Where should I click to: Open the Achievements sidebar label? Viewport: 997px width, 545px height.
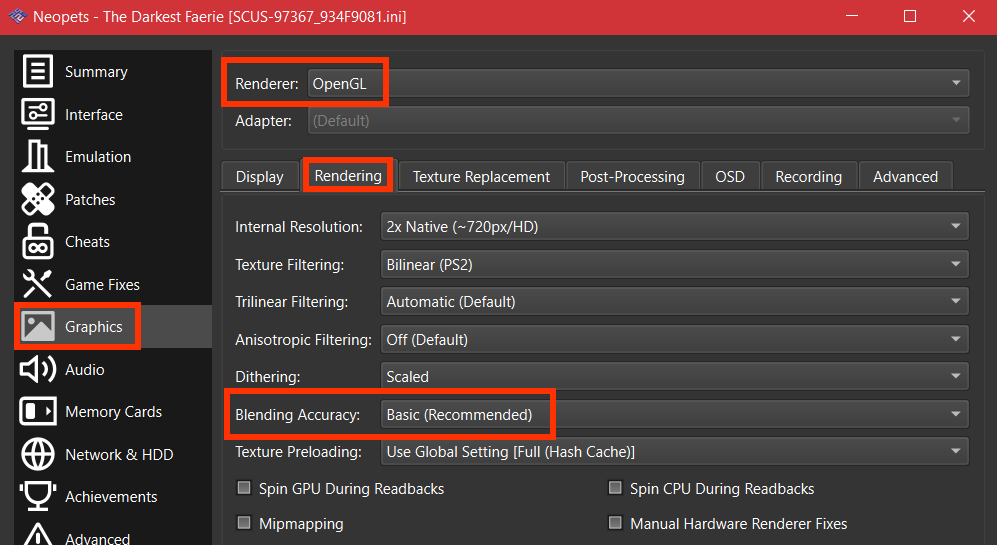pyautogui.click(x=111, y=497)
